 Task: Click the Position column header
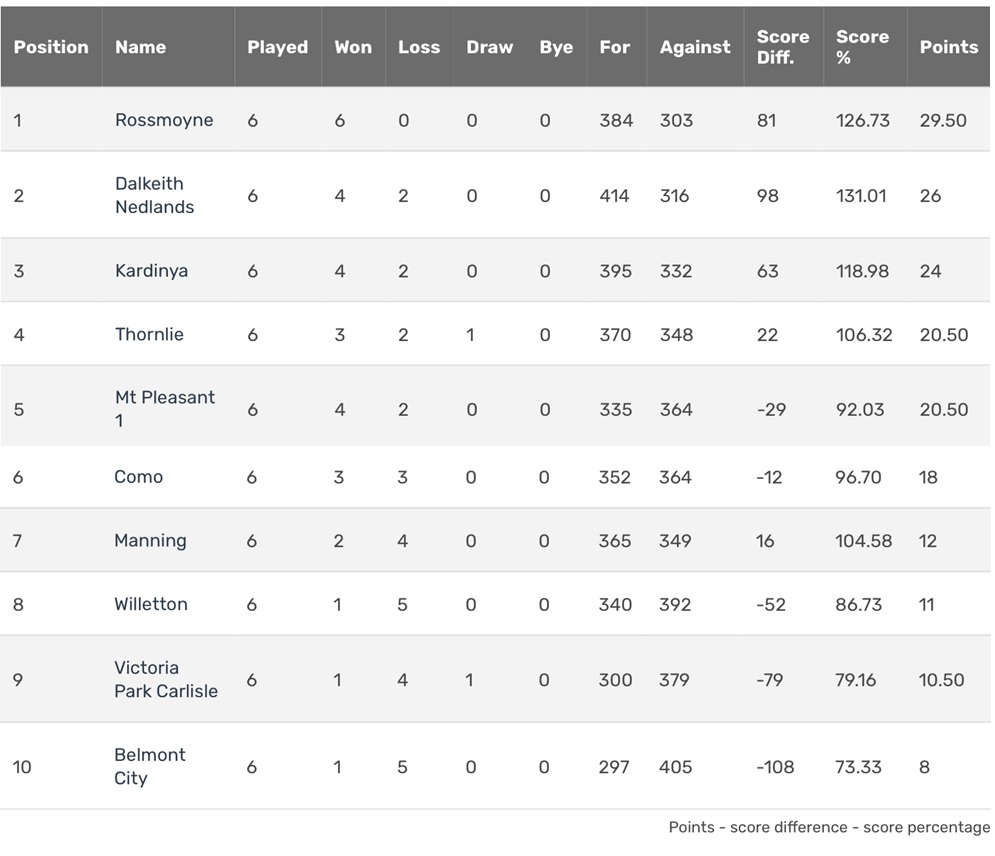51,47
